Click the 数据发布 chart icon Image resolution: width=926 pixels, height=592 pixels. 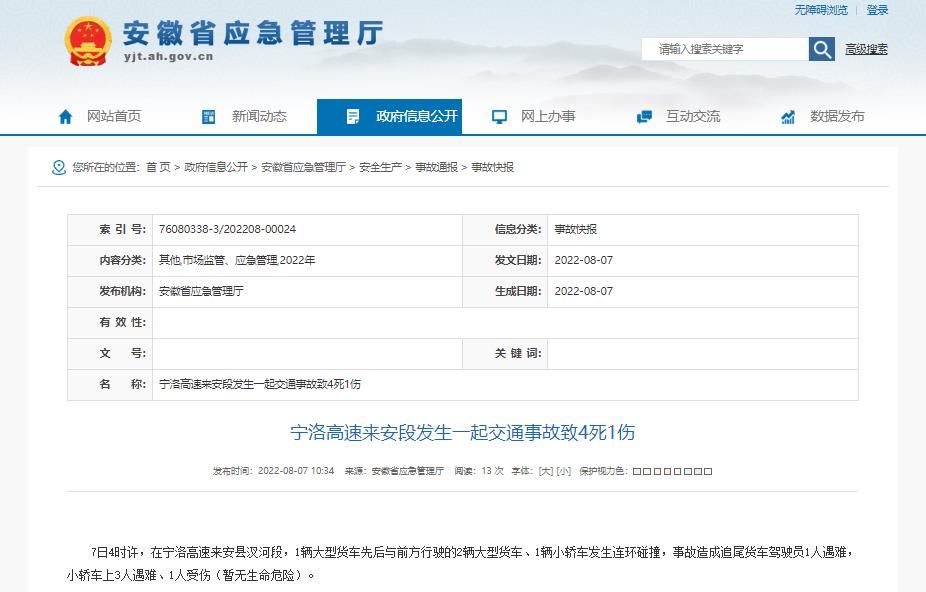(x=788, y=117)
